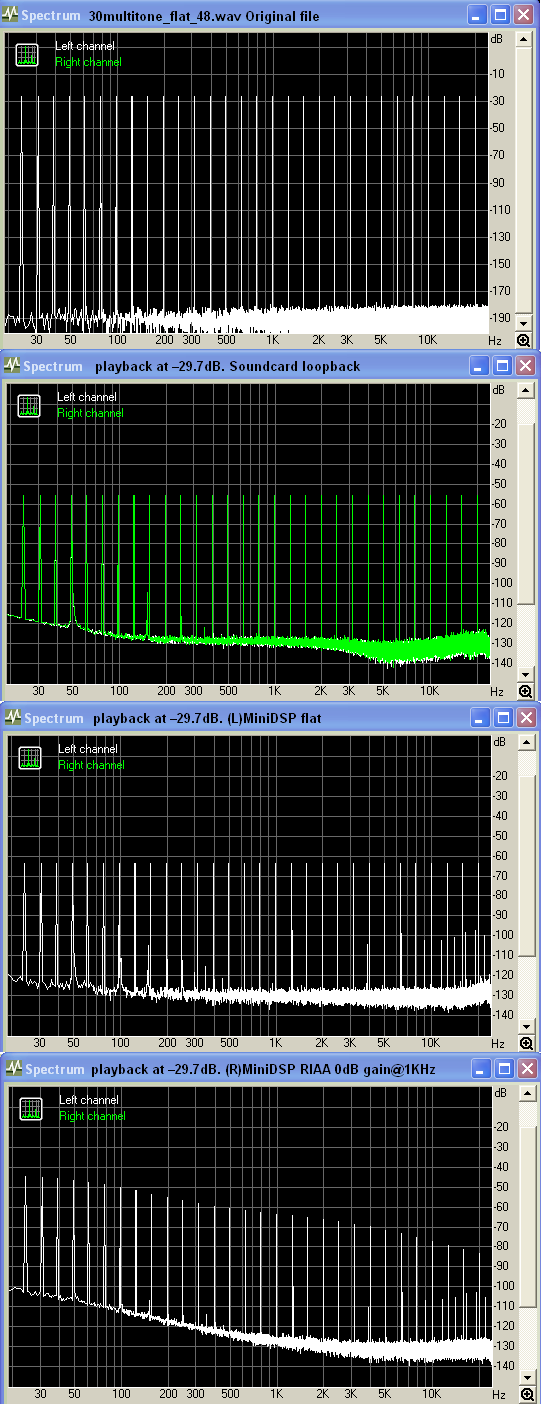
Task: Open system menu icon of MiniDSP flat window
Action: [13, 718]
